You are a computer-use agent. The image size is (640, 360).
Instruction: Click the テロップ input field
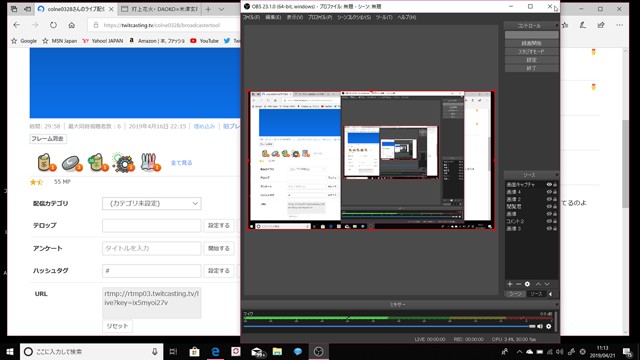point(152,225)
